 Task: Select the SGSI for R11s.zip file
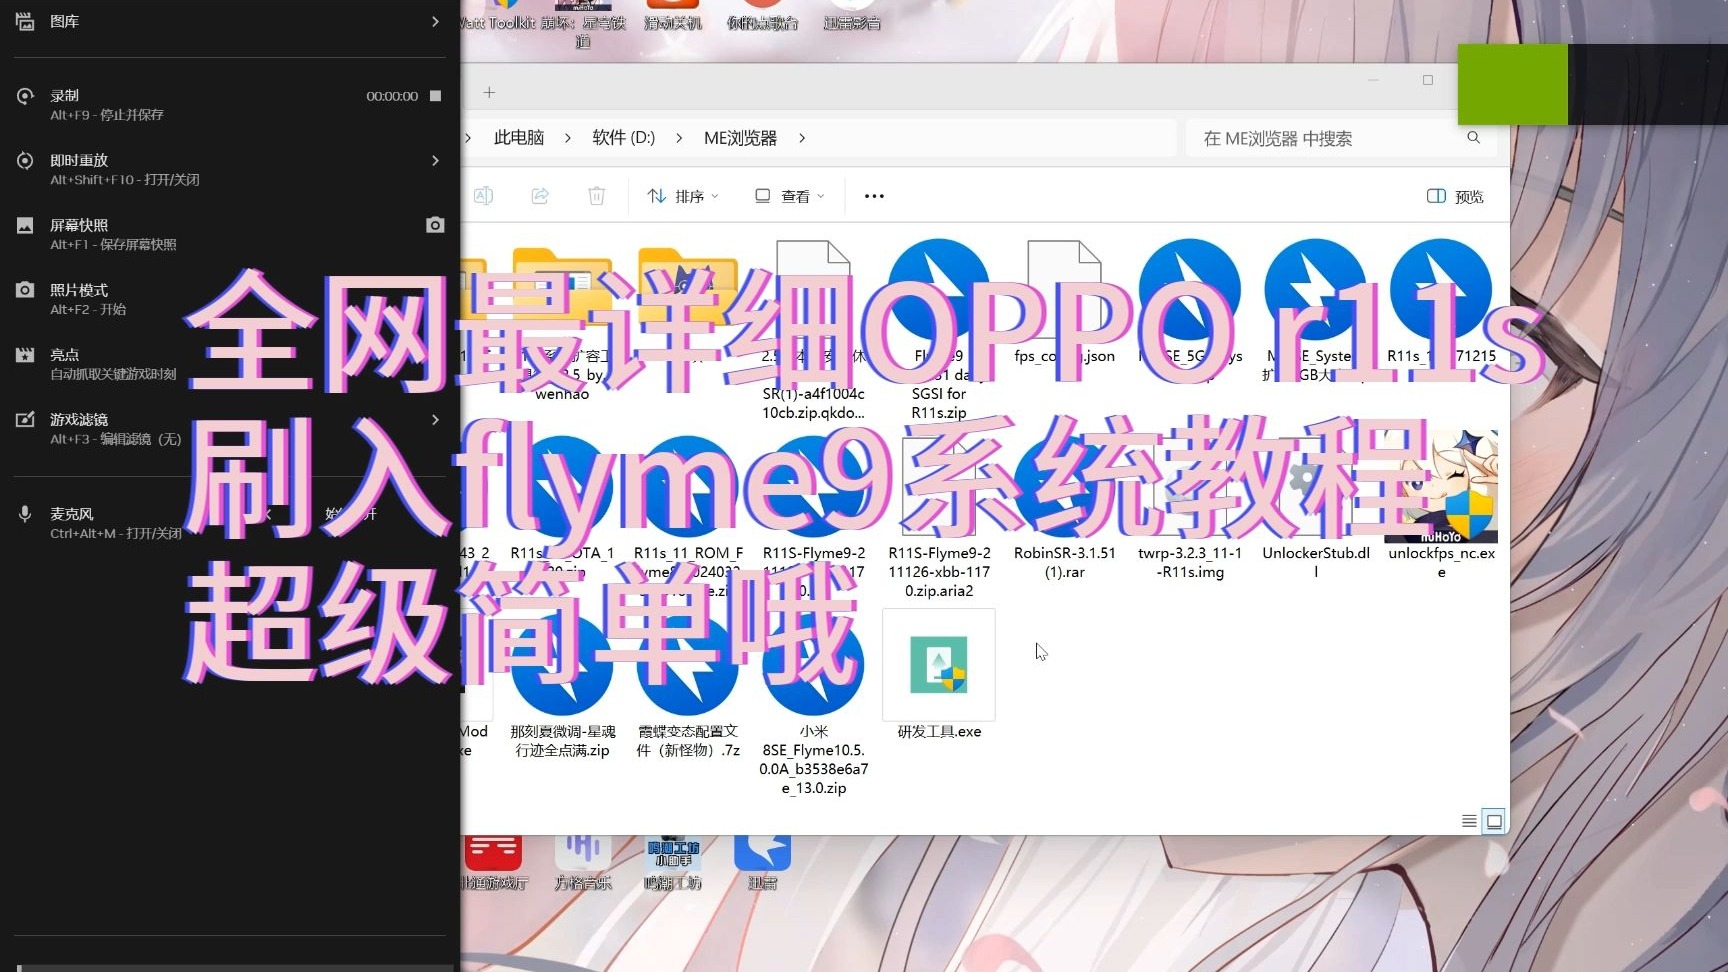point(939,330)
